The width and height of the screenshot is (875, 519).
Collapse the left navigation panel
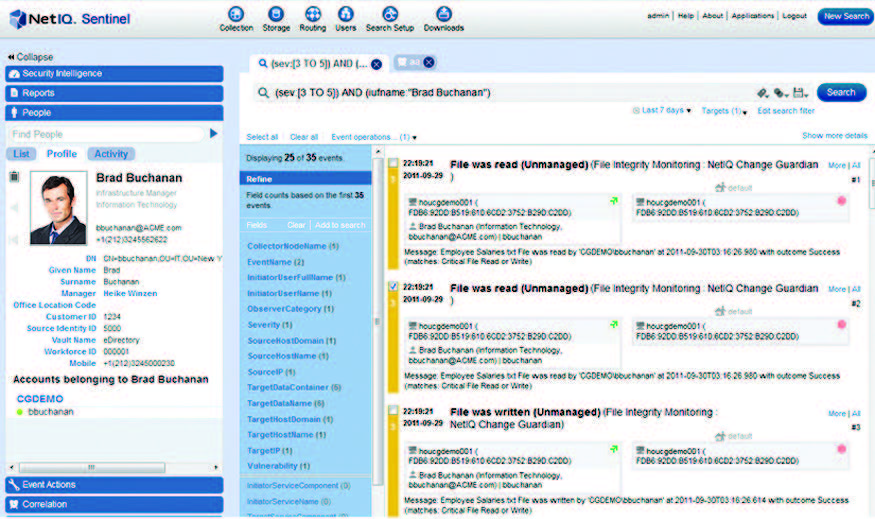pyautogui.click(x=31, y=57)
